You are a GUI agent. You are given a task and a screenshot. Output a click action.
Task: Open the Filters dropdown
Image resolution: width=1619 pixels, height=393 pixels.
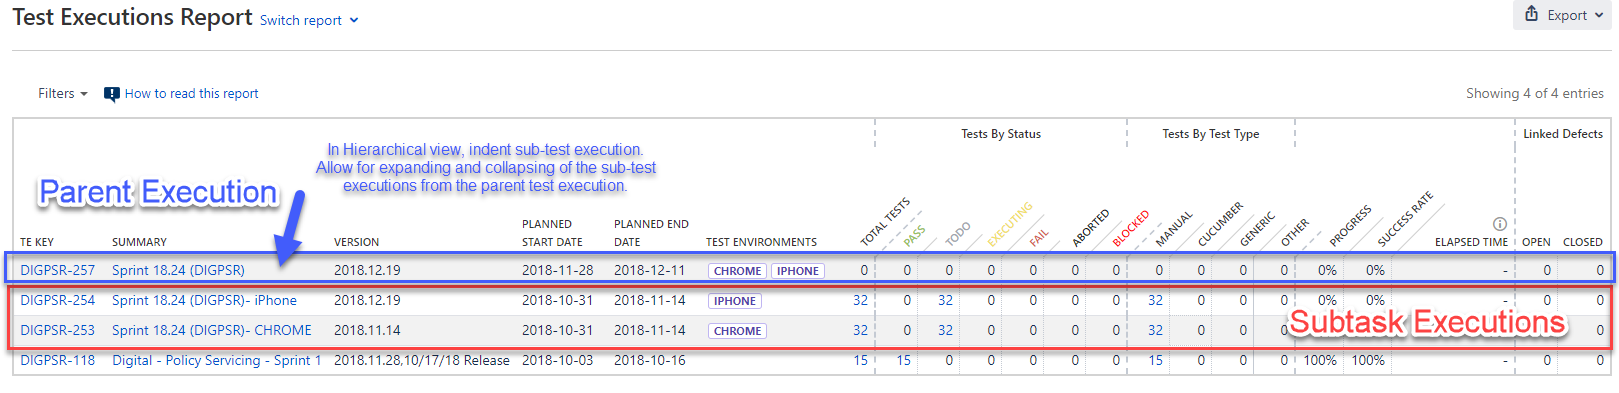pos(63,93)
